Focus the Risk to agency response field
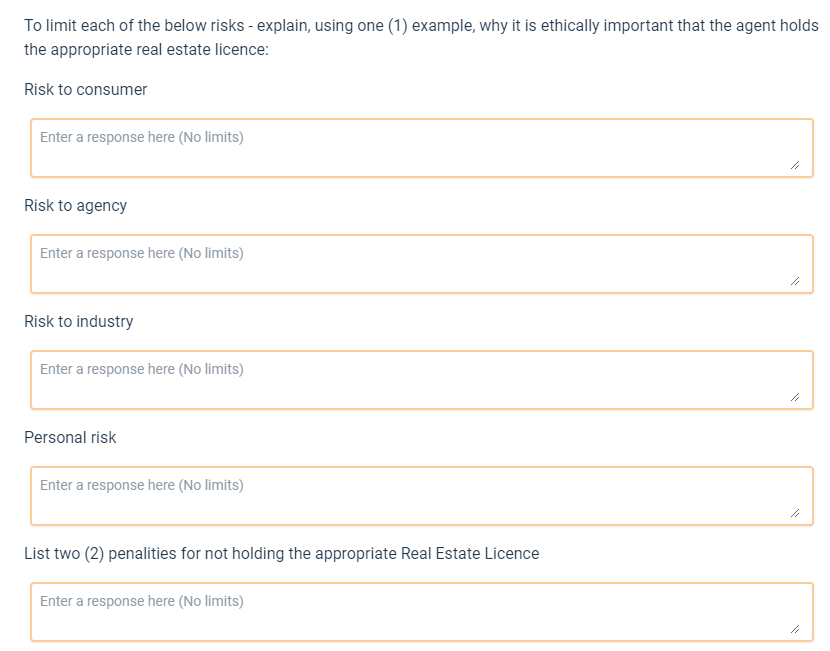The height and width of the screenshot is (651, 830). 422,264
